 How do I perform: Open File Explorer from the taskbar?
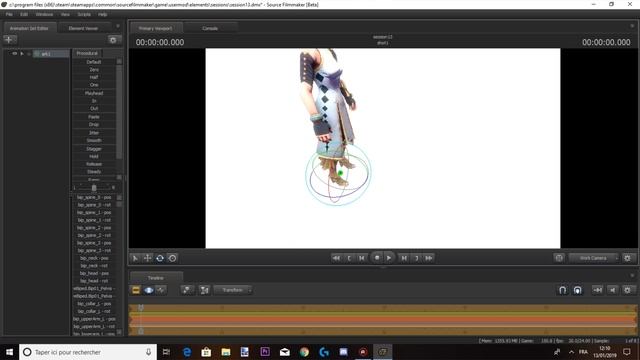(x=226, y=352)
